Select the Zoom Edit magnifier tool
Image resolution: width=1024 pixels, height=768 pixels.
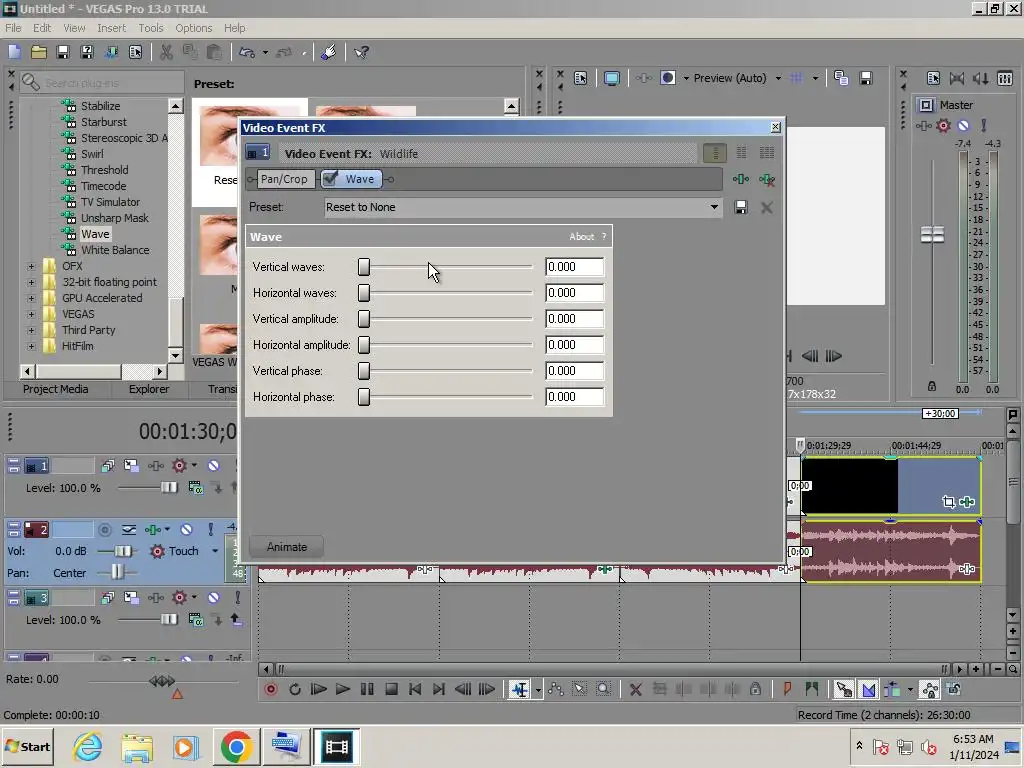603,689
